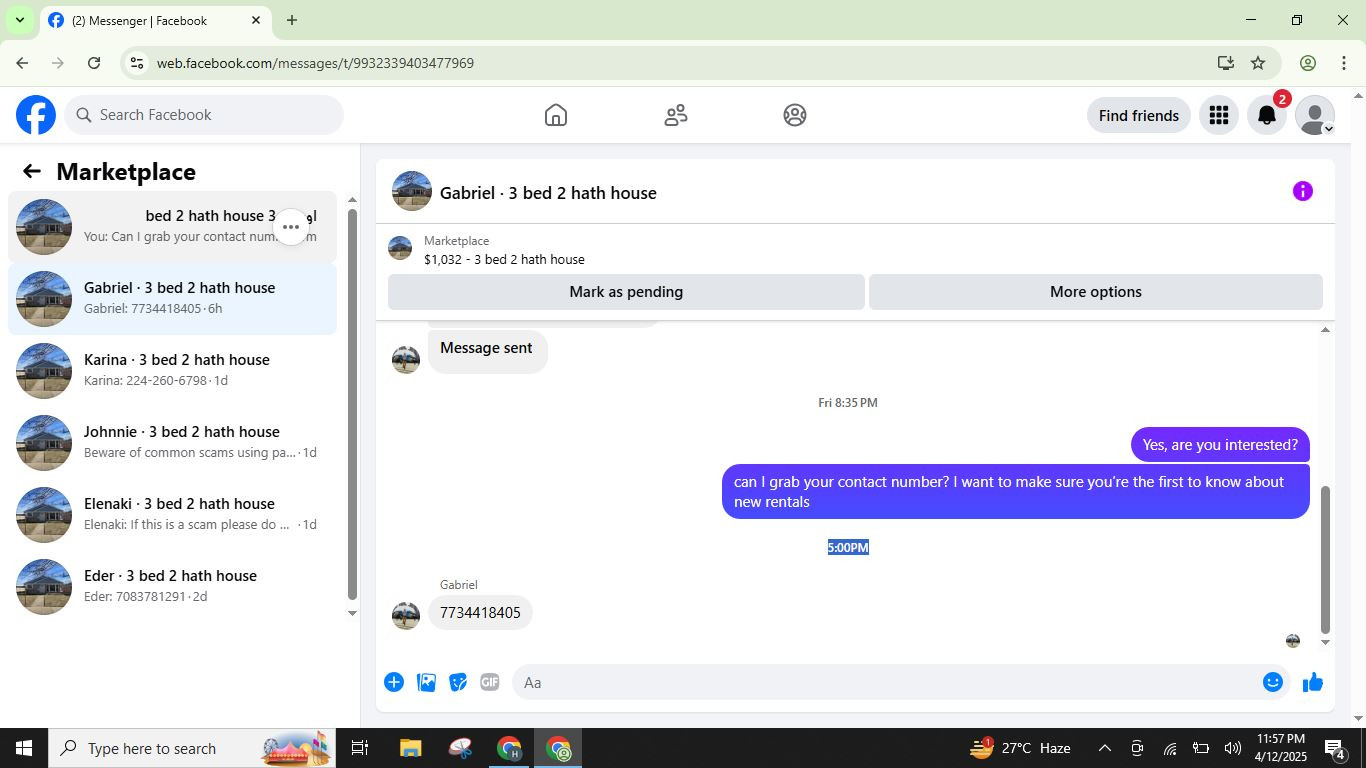
Task: Open a new browser tab
Action: [292, 20]
